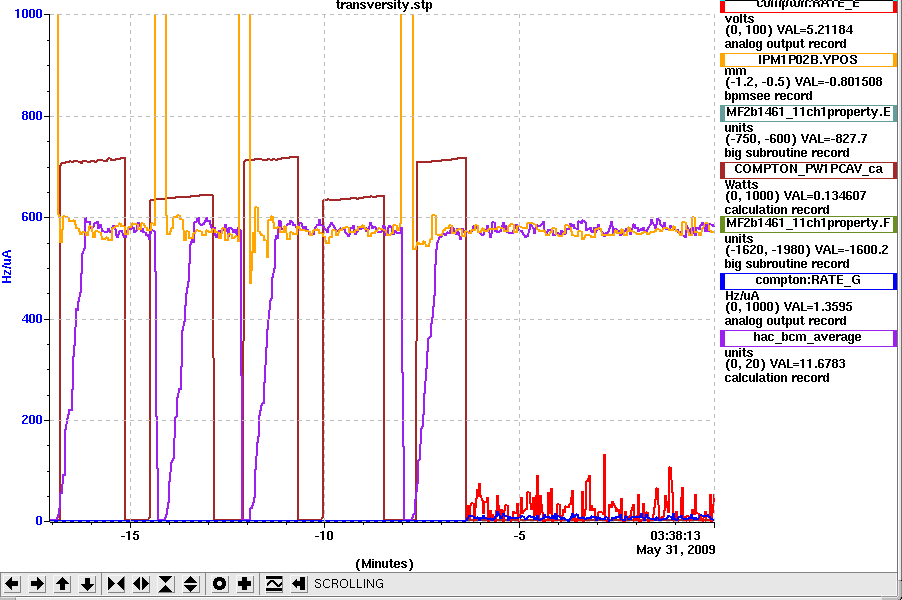Select the MF2b1461_11ch1property.F legend entry

(x=808, y=223)
